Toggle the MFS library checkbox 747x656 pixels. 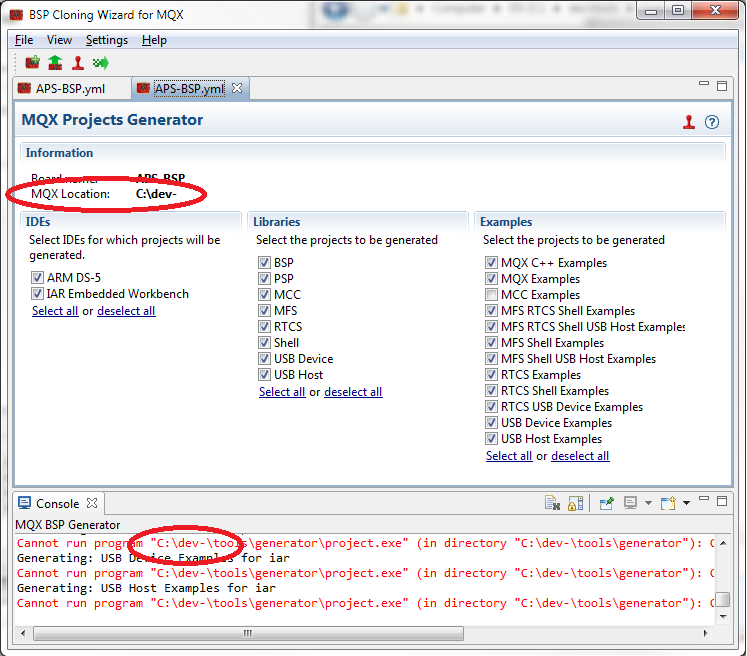point(264,311)
